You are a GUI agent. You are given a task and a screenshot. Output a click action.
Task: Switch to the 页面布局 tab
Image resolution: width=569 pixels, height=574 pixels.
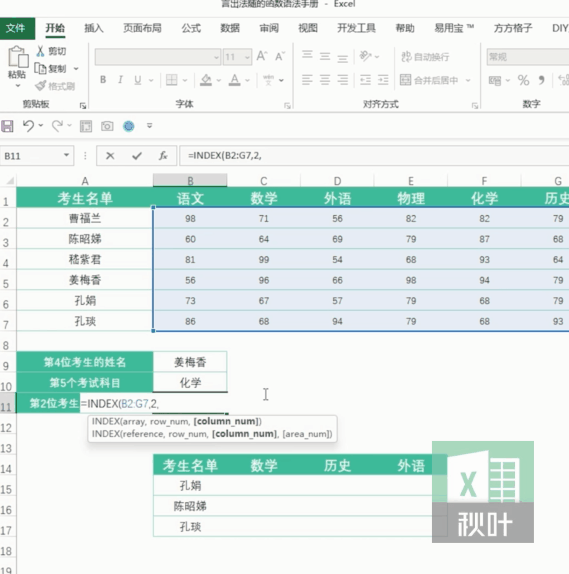click(142, 28)
